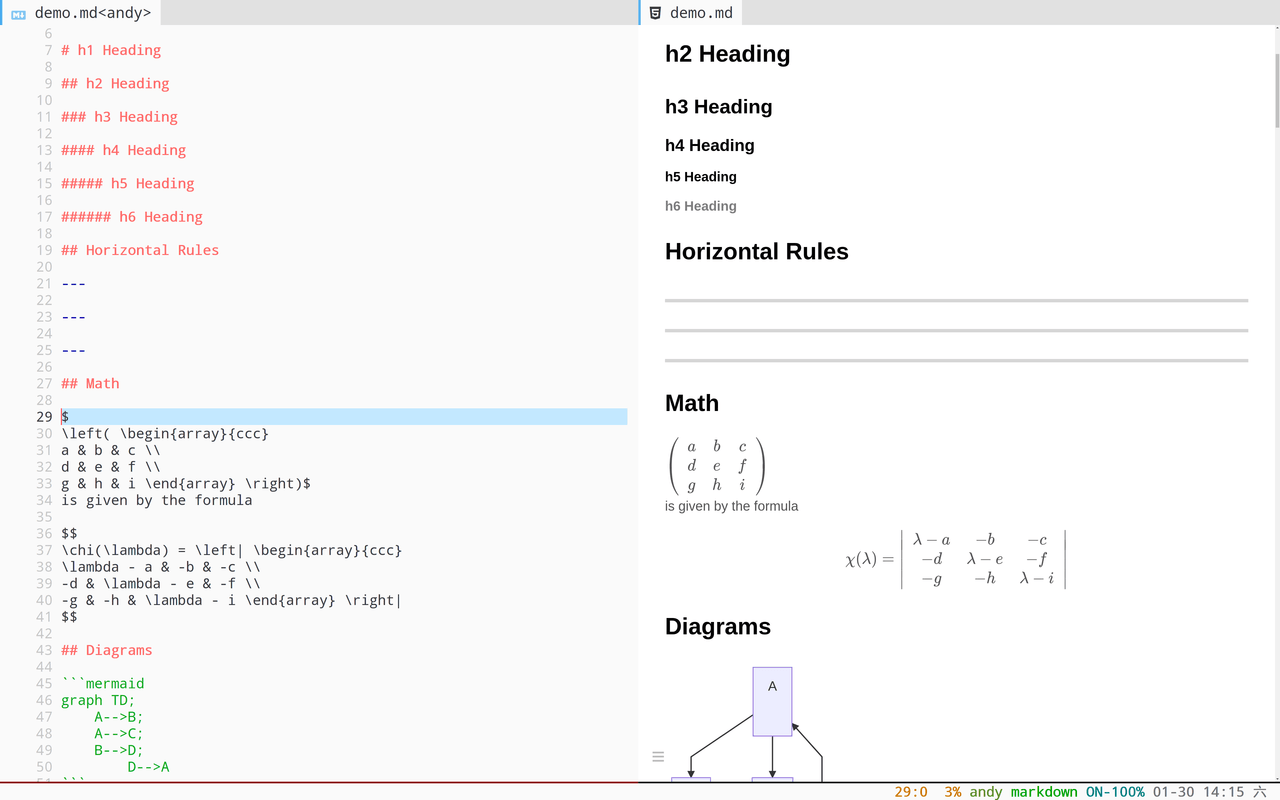Click 'Horizontal Rules' heading in the preview
This screenshot has width=1280, height=800.
click(757, 252)
